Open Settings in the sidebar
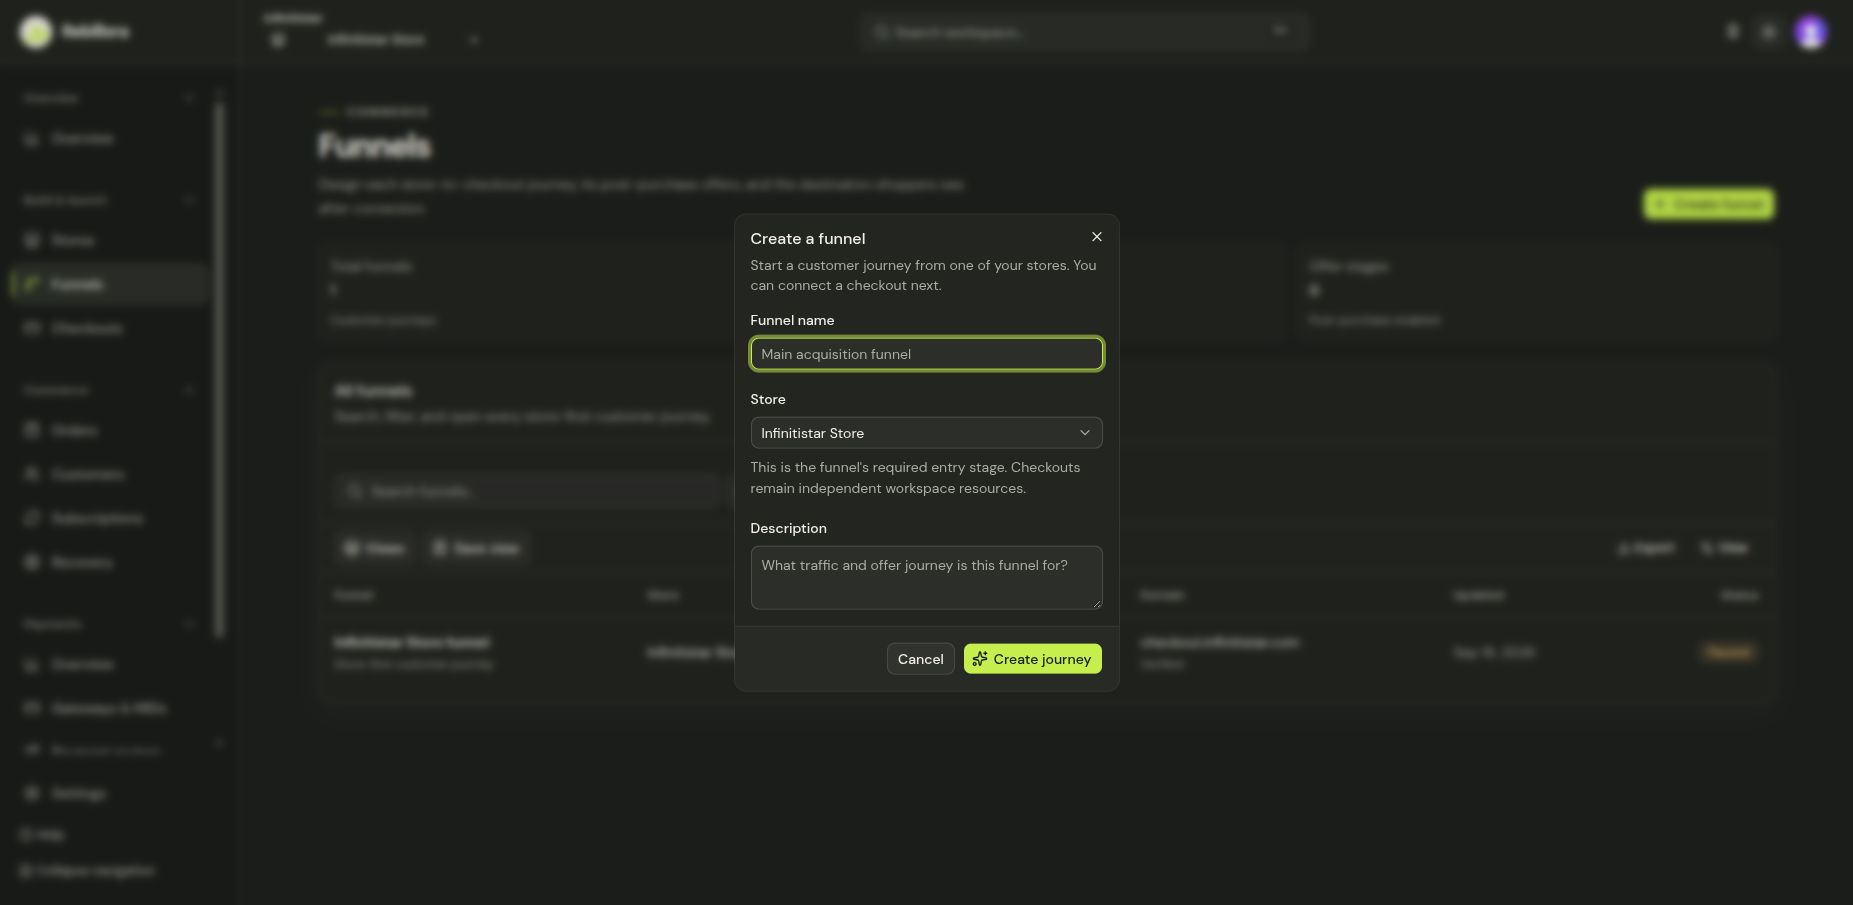The image size is (1853, 905). pyautogui.click(x=110, y=793)
